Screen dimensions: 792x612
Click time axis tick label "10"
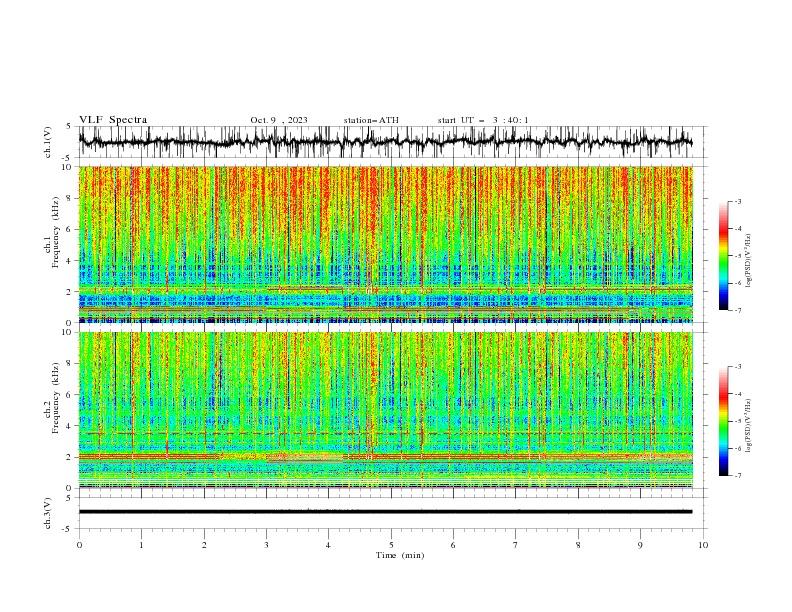703,545
